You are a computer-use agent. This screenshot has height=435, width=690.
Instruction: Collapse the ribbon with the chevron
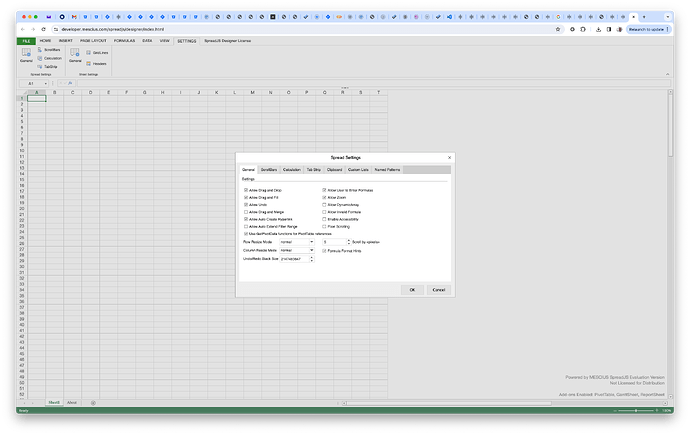coord(668,74)
